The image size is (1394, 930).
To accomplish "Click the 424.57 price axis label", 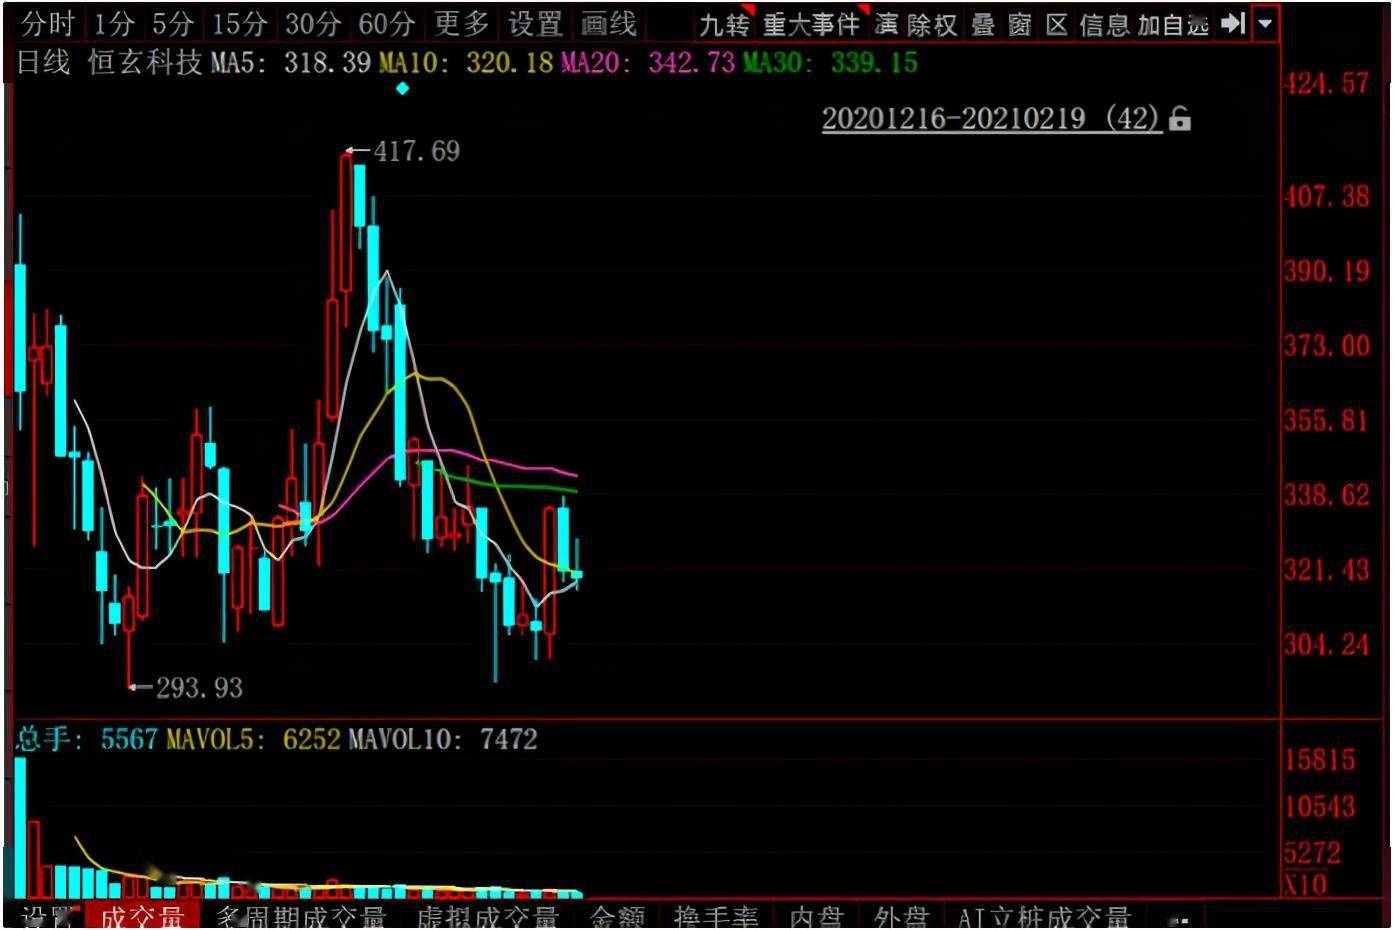I will click(x=1326, y=83).
